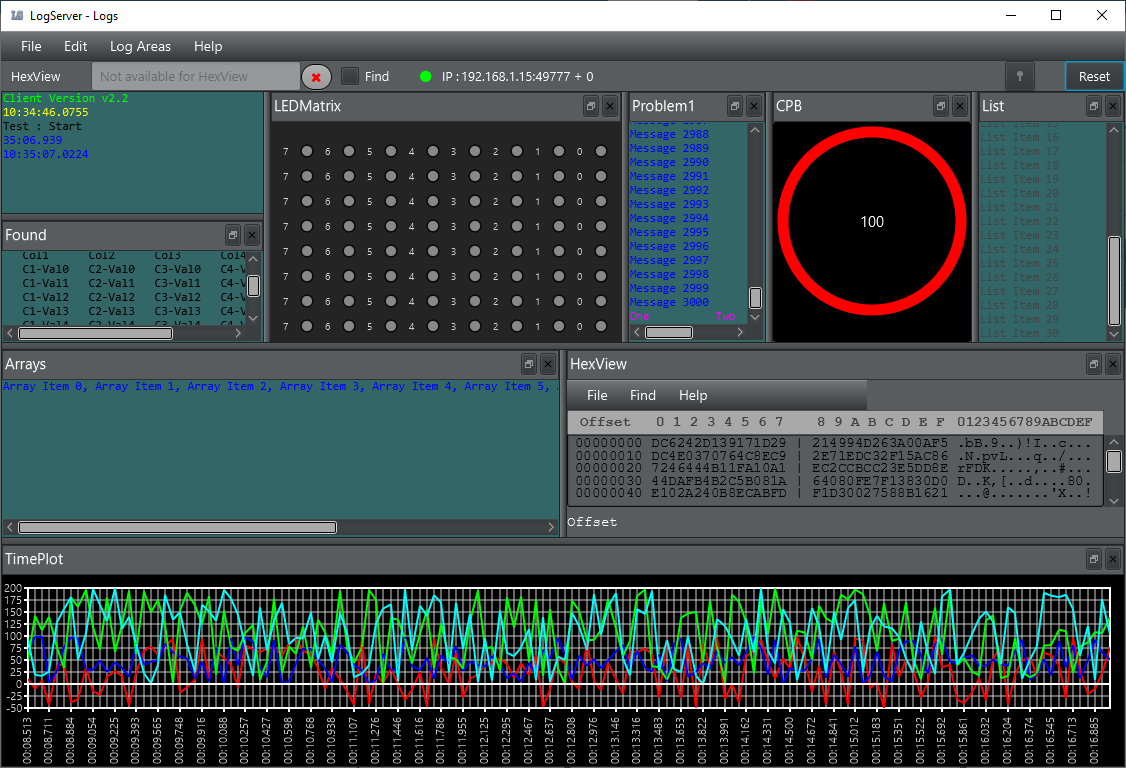Click the red X clear-search icon

coord(316,77)
